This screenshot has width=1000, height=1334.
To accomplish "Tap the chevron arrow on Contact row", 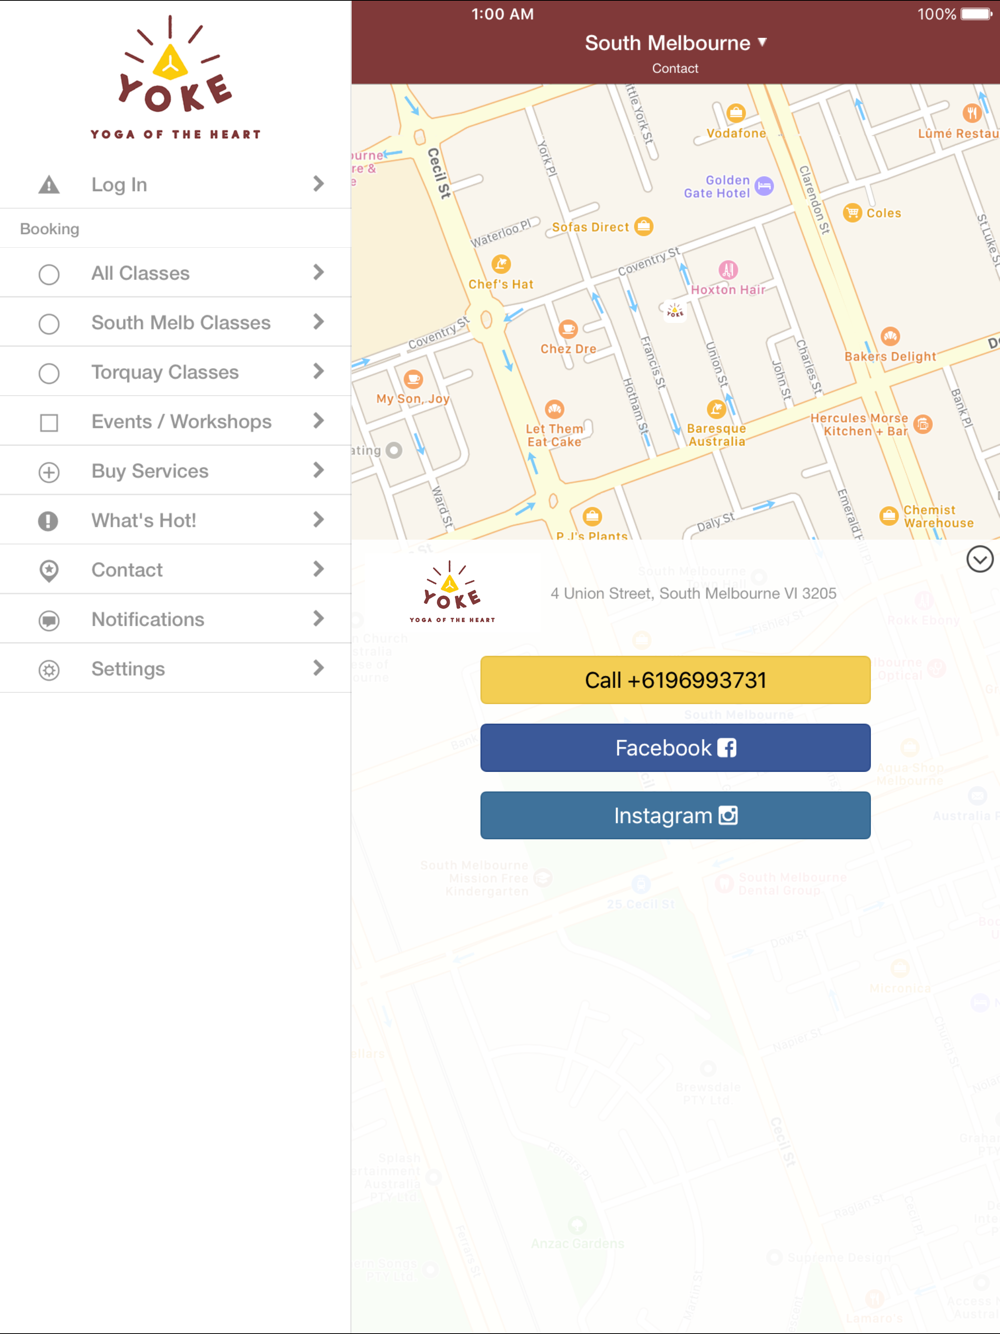I will click(x=318, y=569).
